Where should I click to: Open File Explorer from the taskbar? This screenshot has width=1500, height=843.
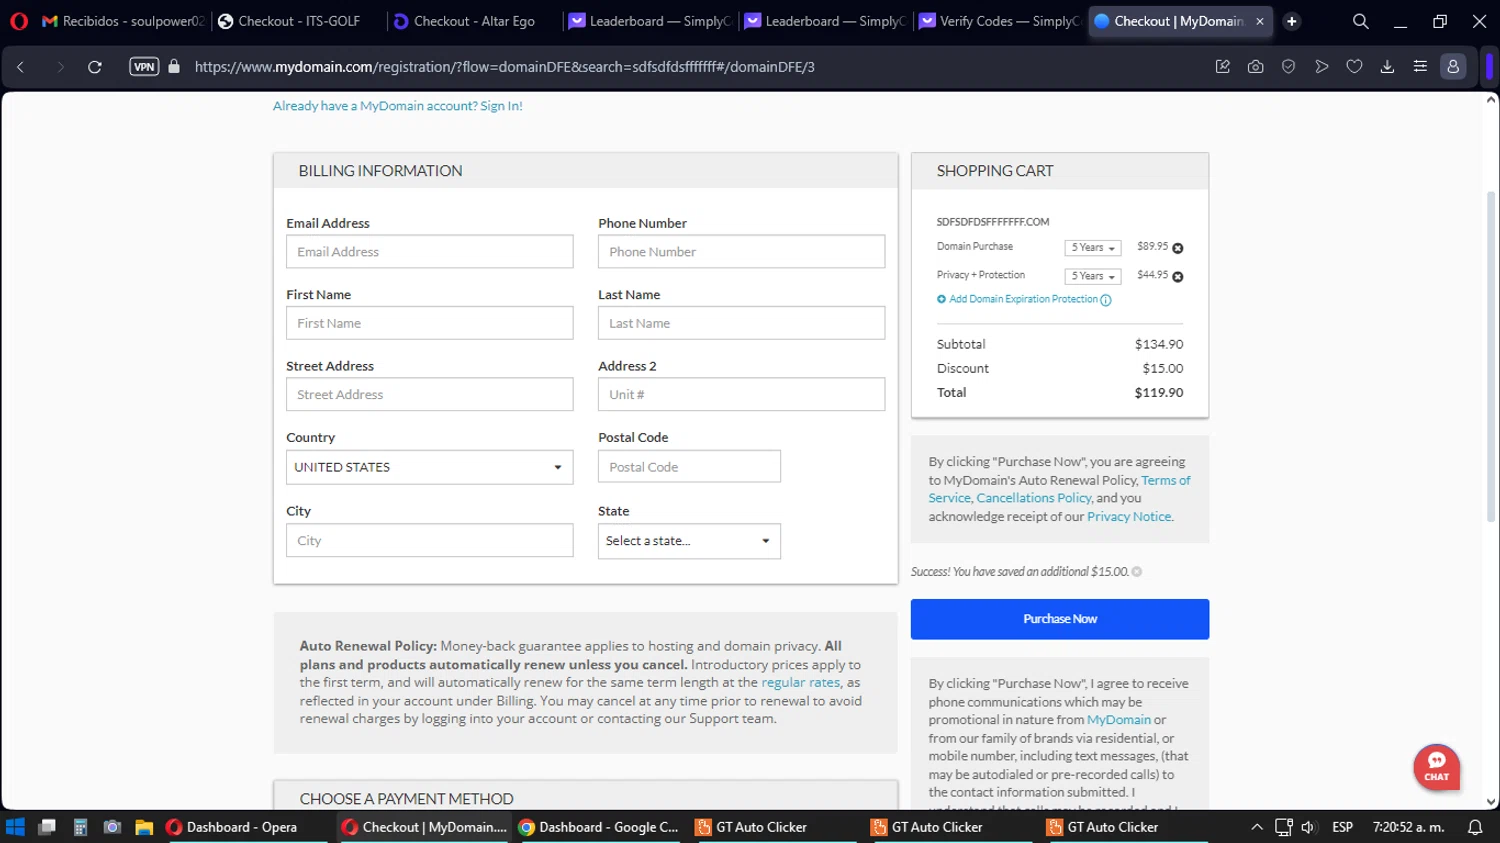[x=144, y=827]
